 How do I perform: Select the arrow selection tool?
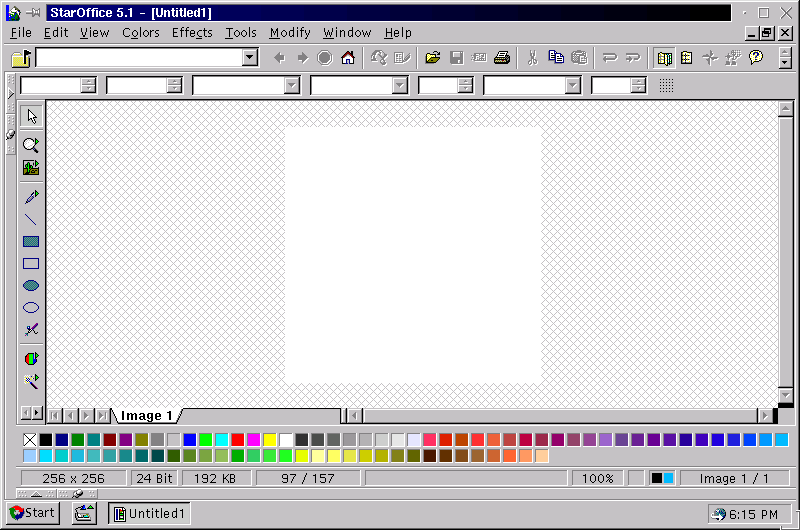pos(31,117)
